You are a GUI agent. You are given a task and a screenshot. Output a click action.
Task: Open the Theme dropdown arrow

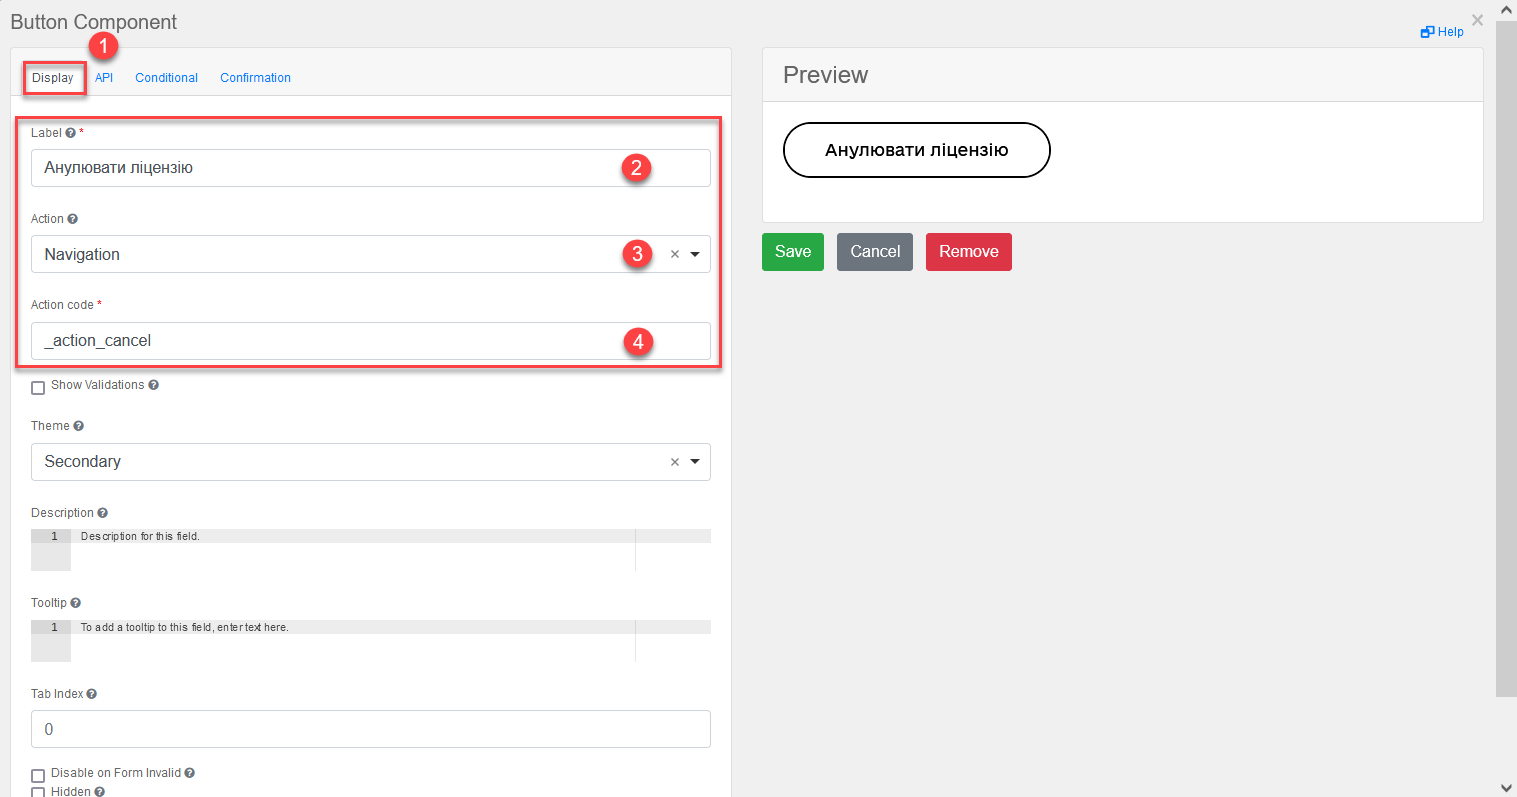click(x=695, y=462)
